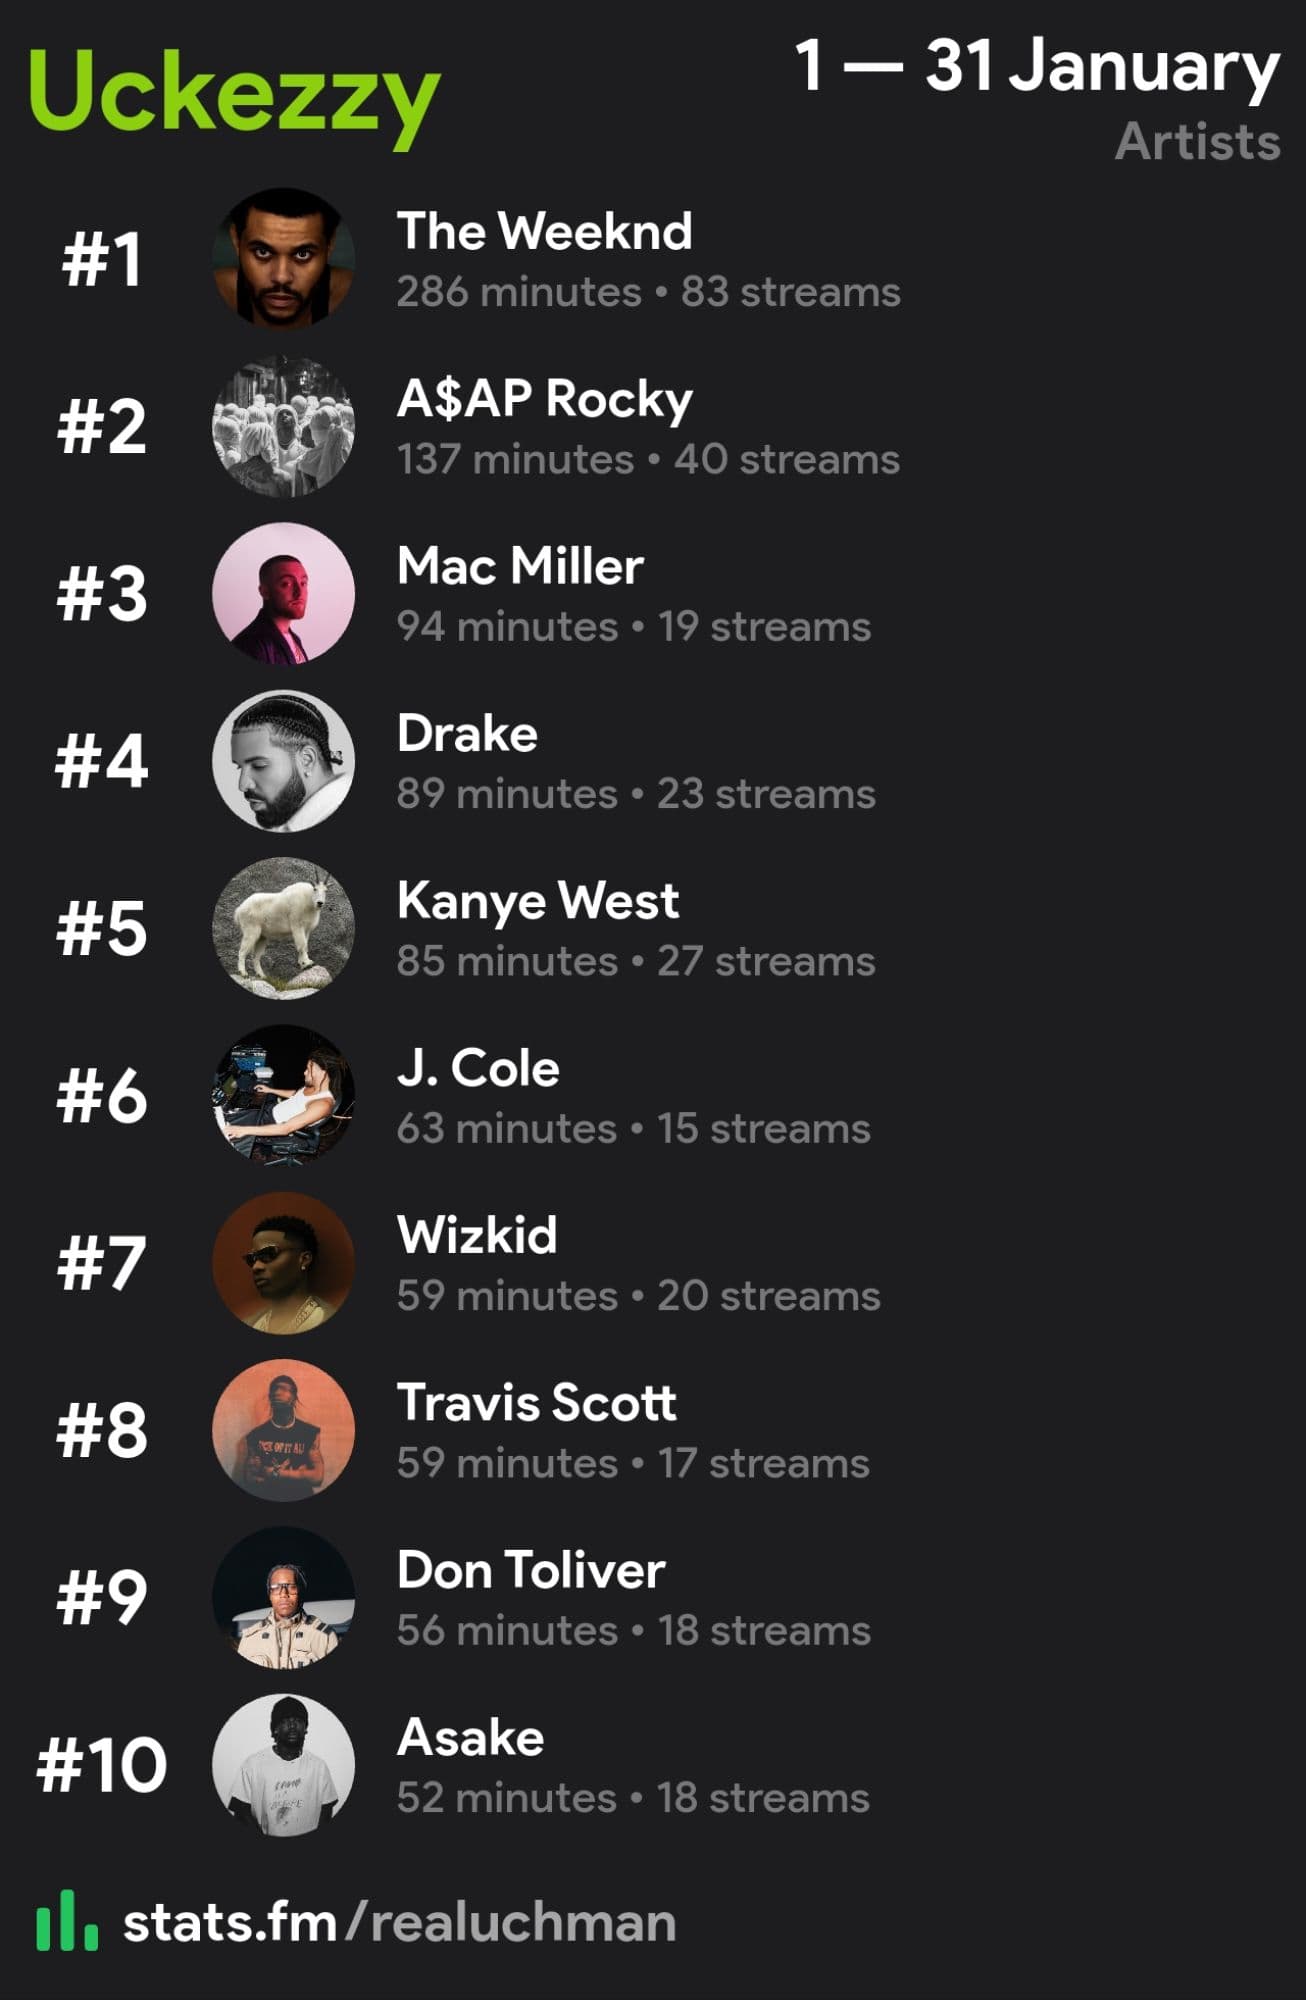Open the avatar in the Wizkid row

click(283, 1263)
